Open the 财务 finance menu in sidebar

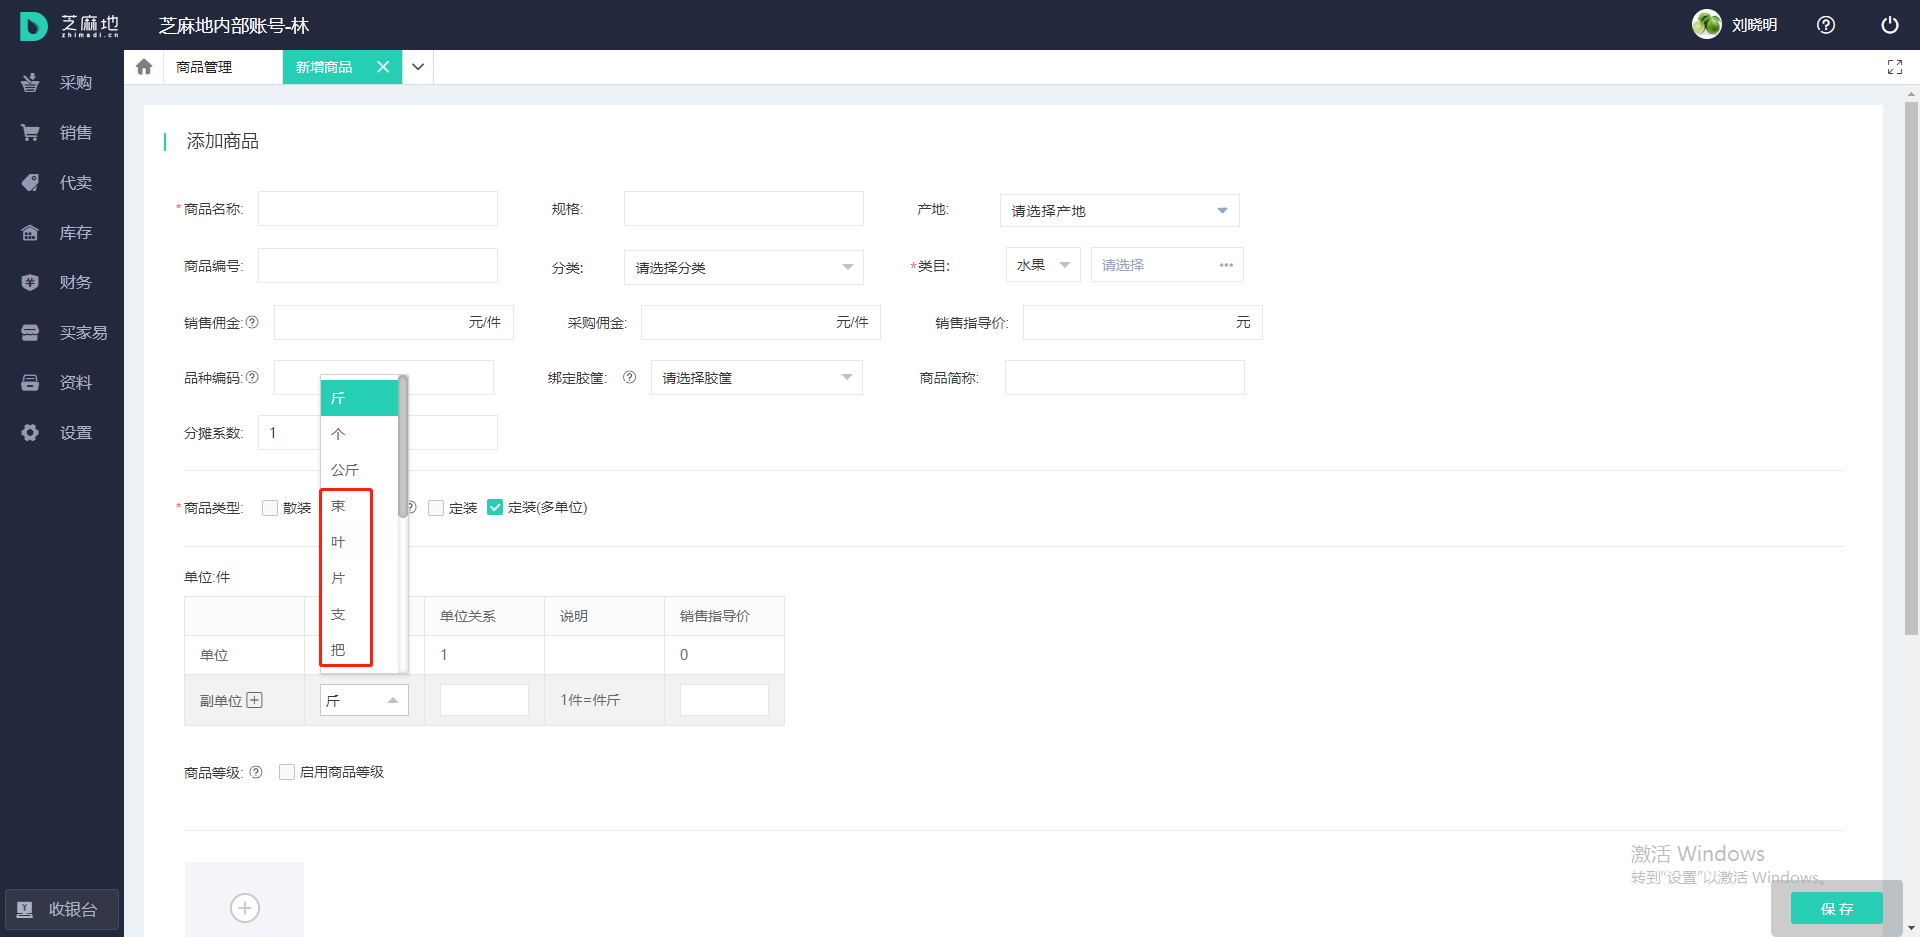pyautogui.click(x=61, y=283)
